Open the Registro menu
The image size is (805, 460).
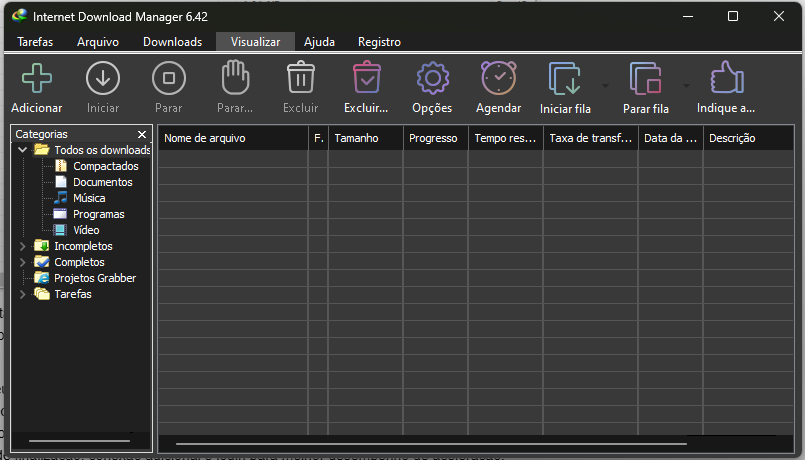tap(379, 42)
